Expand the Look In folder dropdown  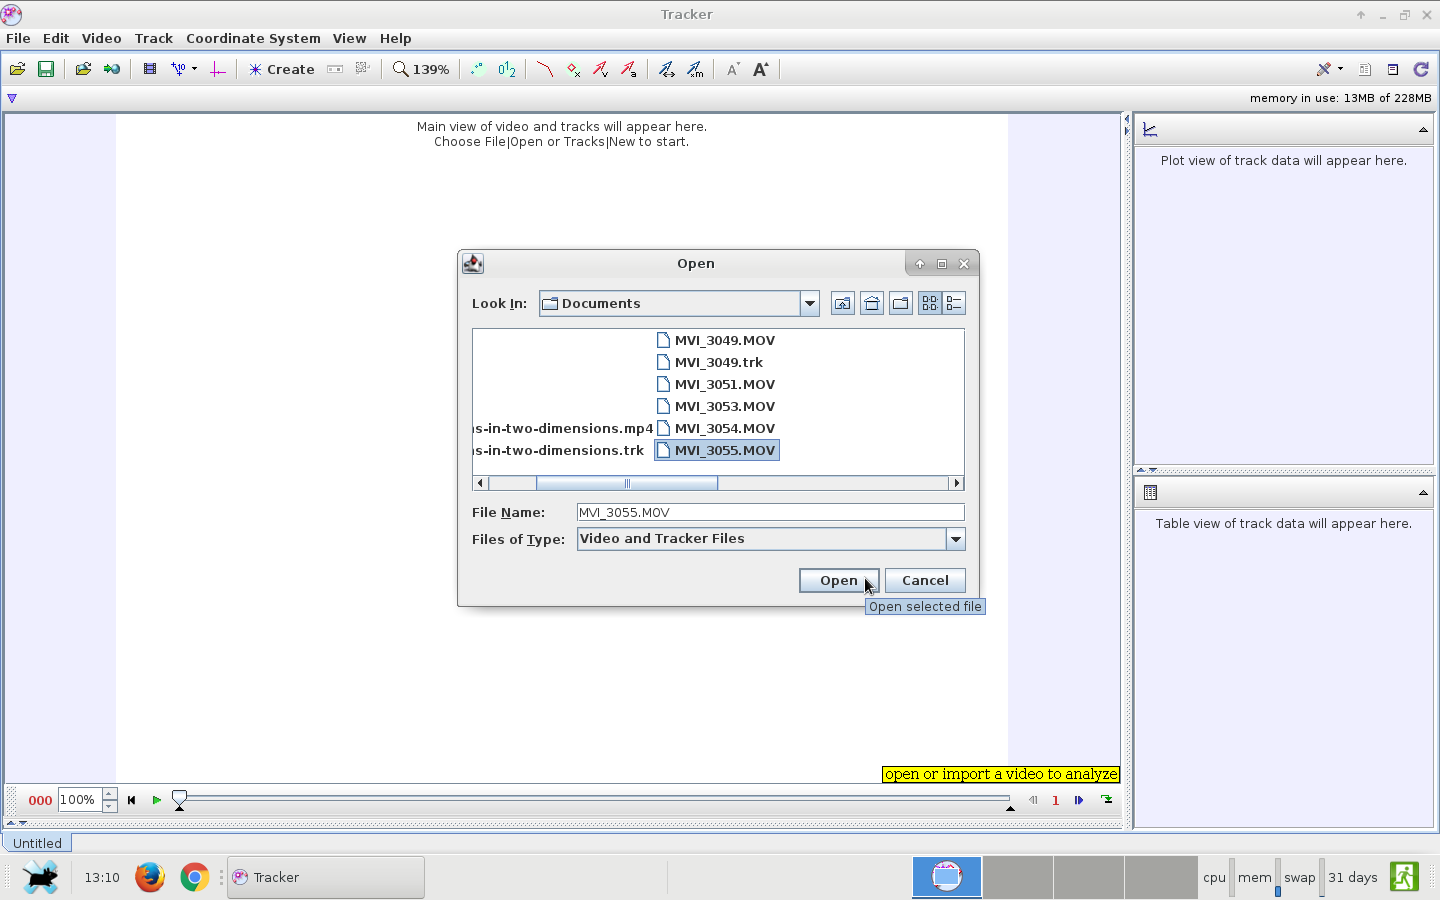click(809, 304)
